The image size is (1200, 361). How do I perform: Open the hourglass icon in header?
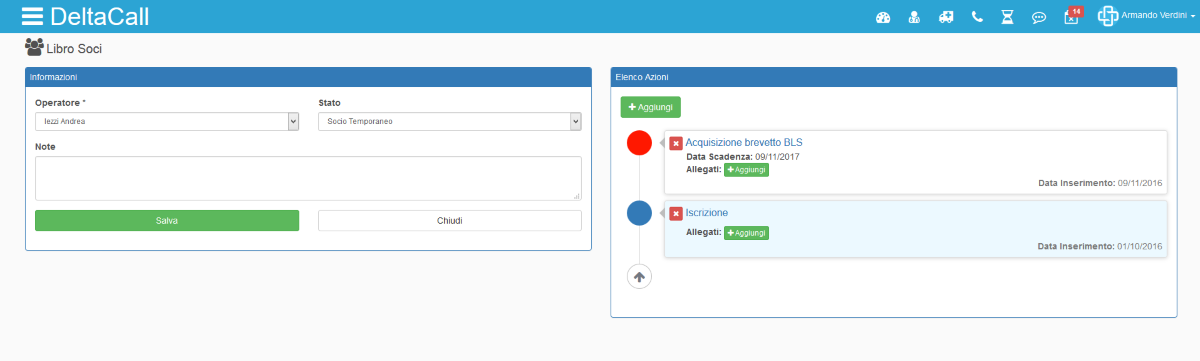pos(1008,17)
